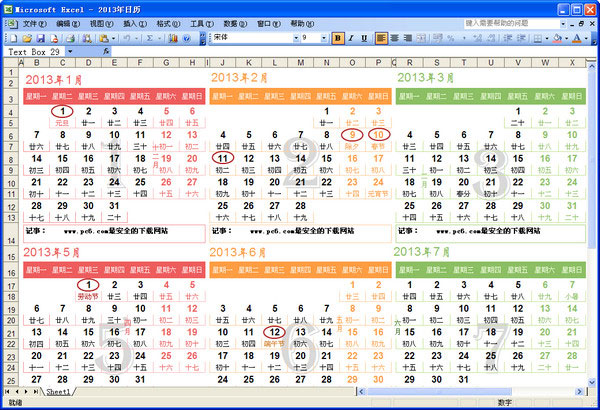Open the Fill Color dropdown arrow
Screen dimensions: 600x410
(x=567, y=38)
